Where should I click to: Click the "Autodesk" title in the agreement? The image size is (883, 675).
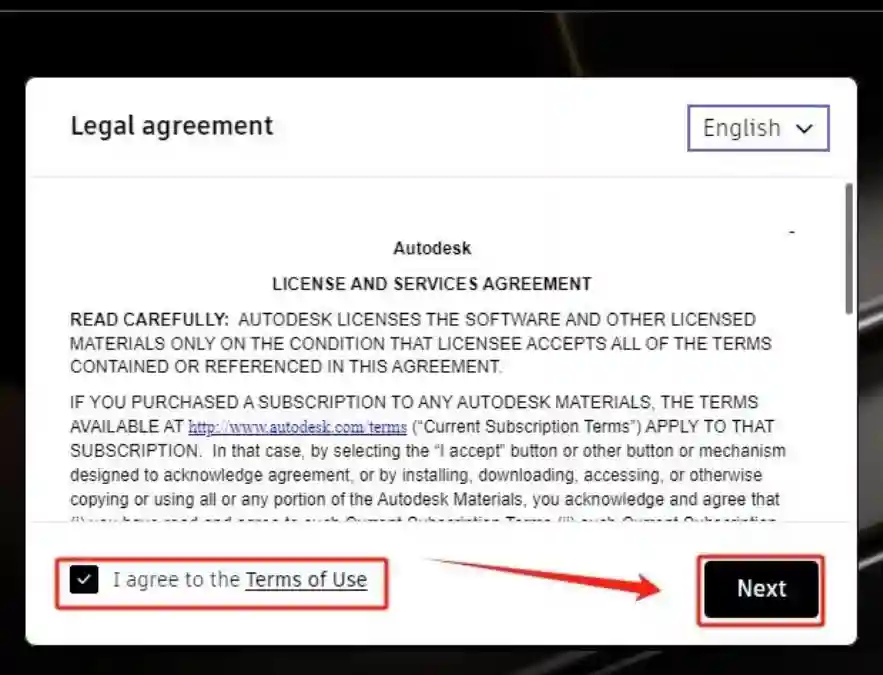[432, 248]
